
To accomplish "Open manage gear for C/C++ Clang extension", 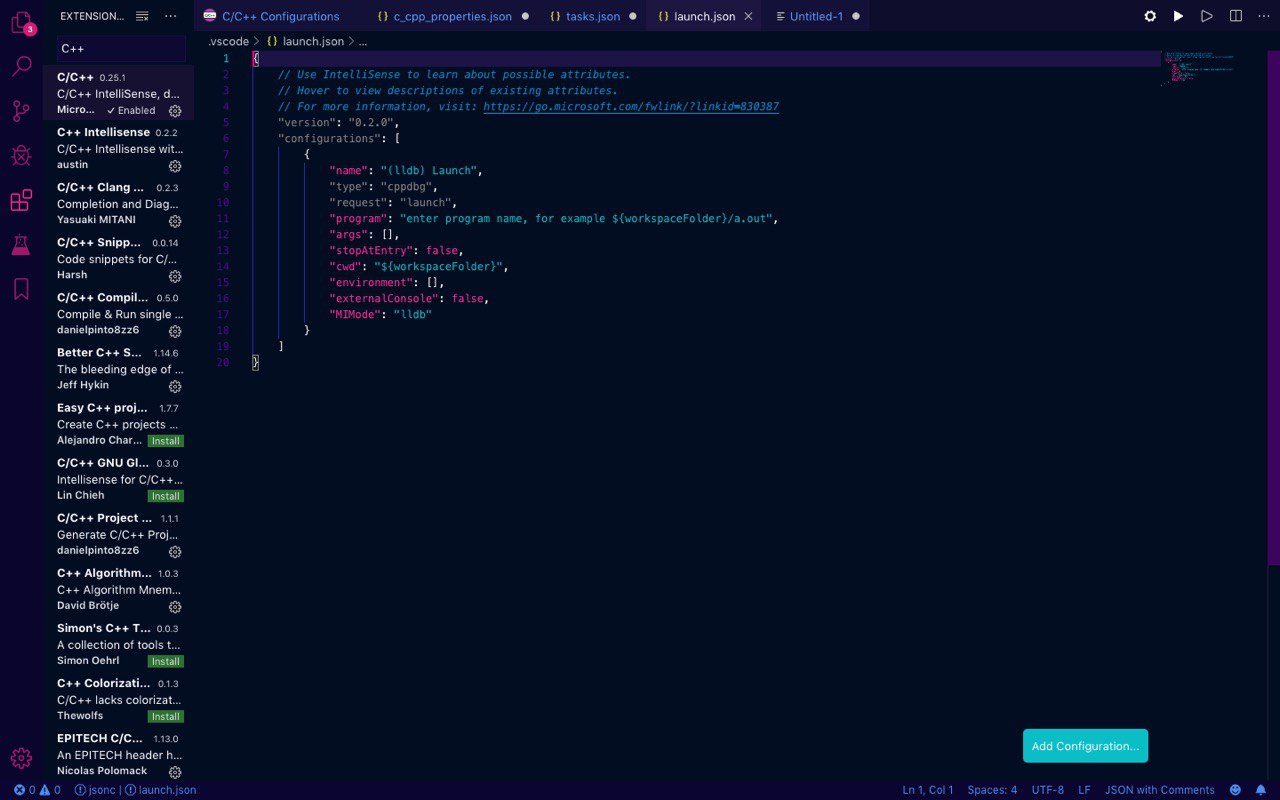I will tap(175, 221).
